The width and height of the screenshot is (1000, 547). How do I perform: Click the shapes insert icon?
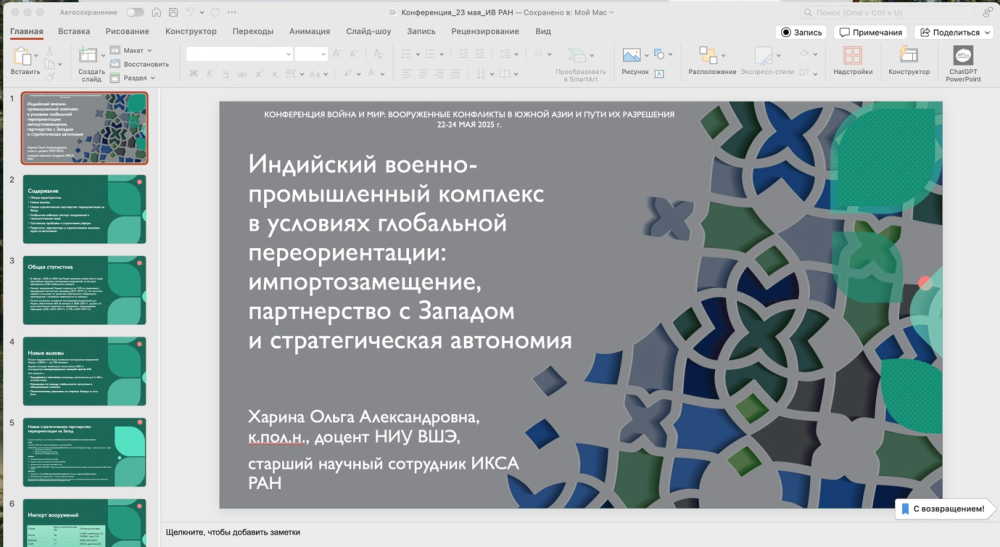point(659,54)
